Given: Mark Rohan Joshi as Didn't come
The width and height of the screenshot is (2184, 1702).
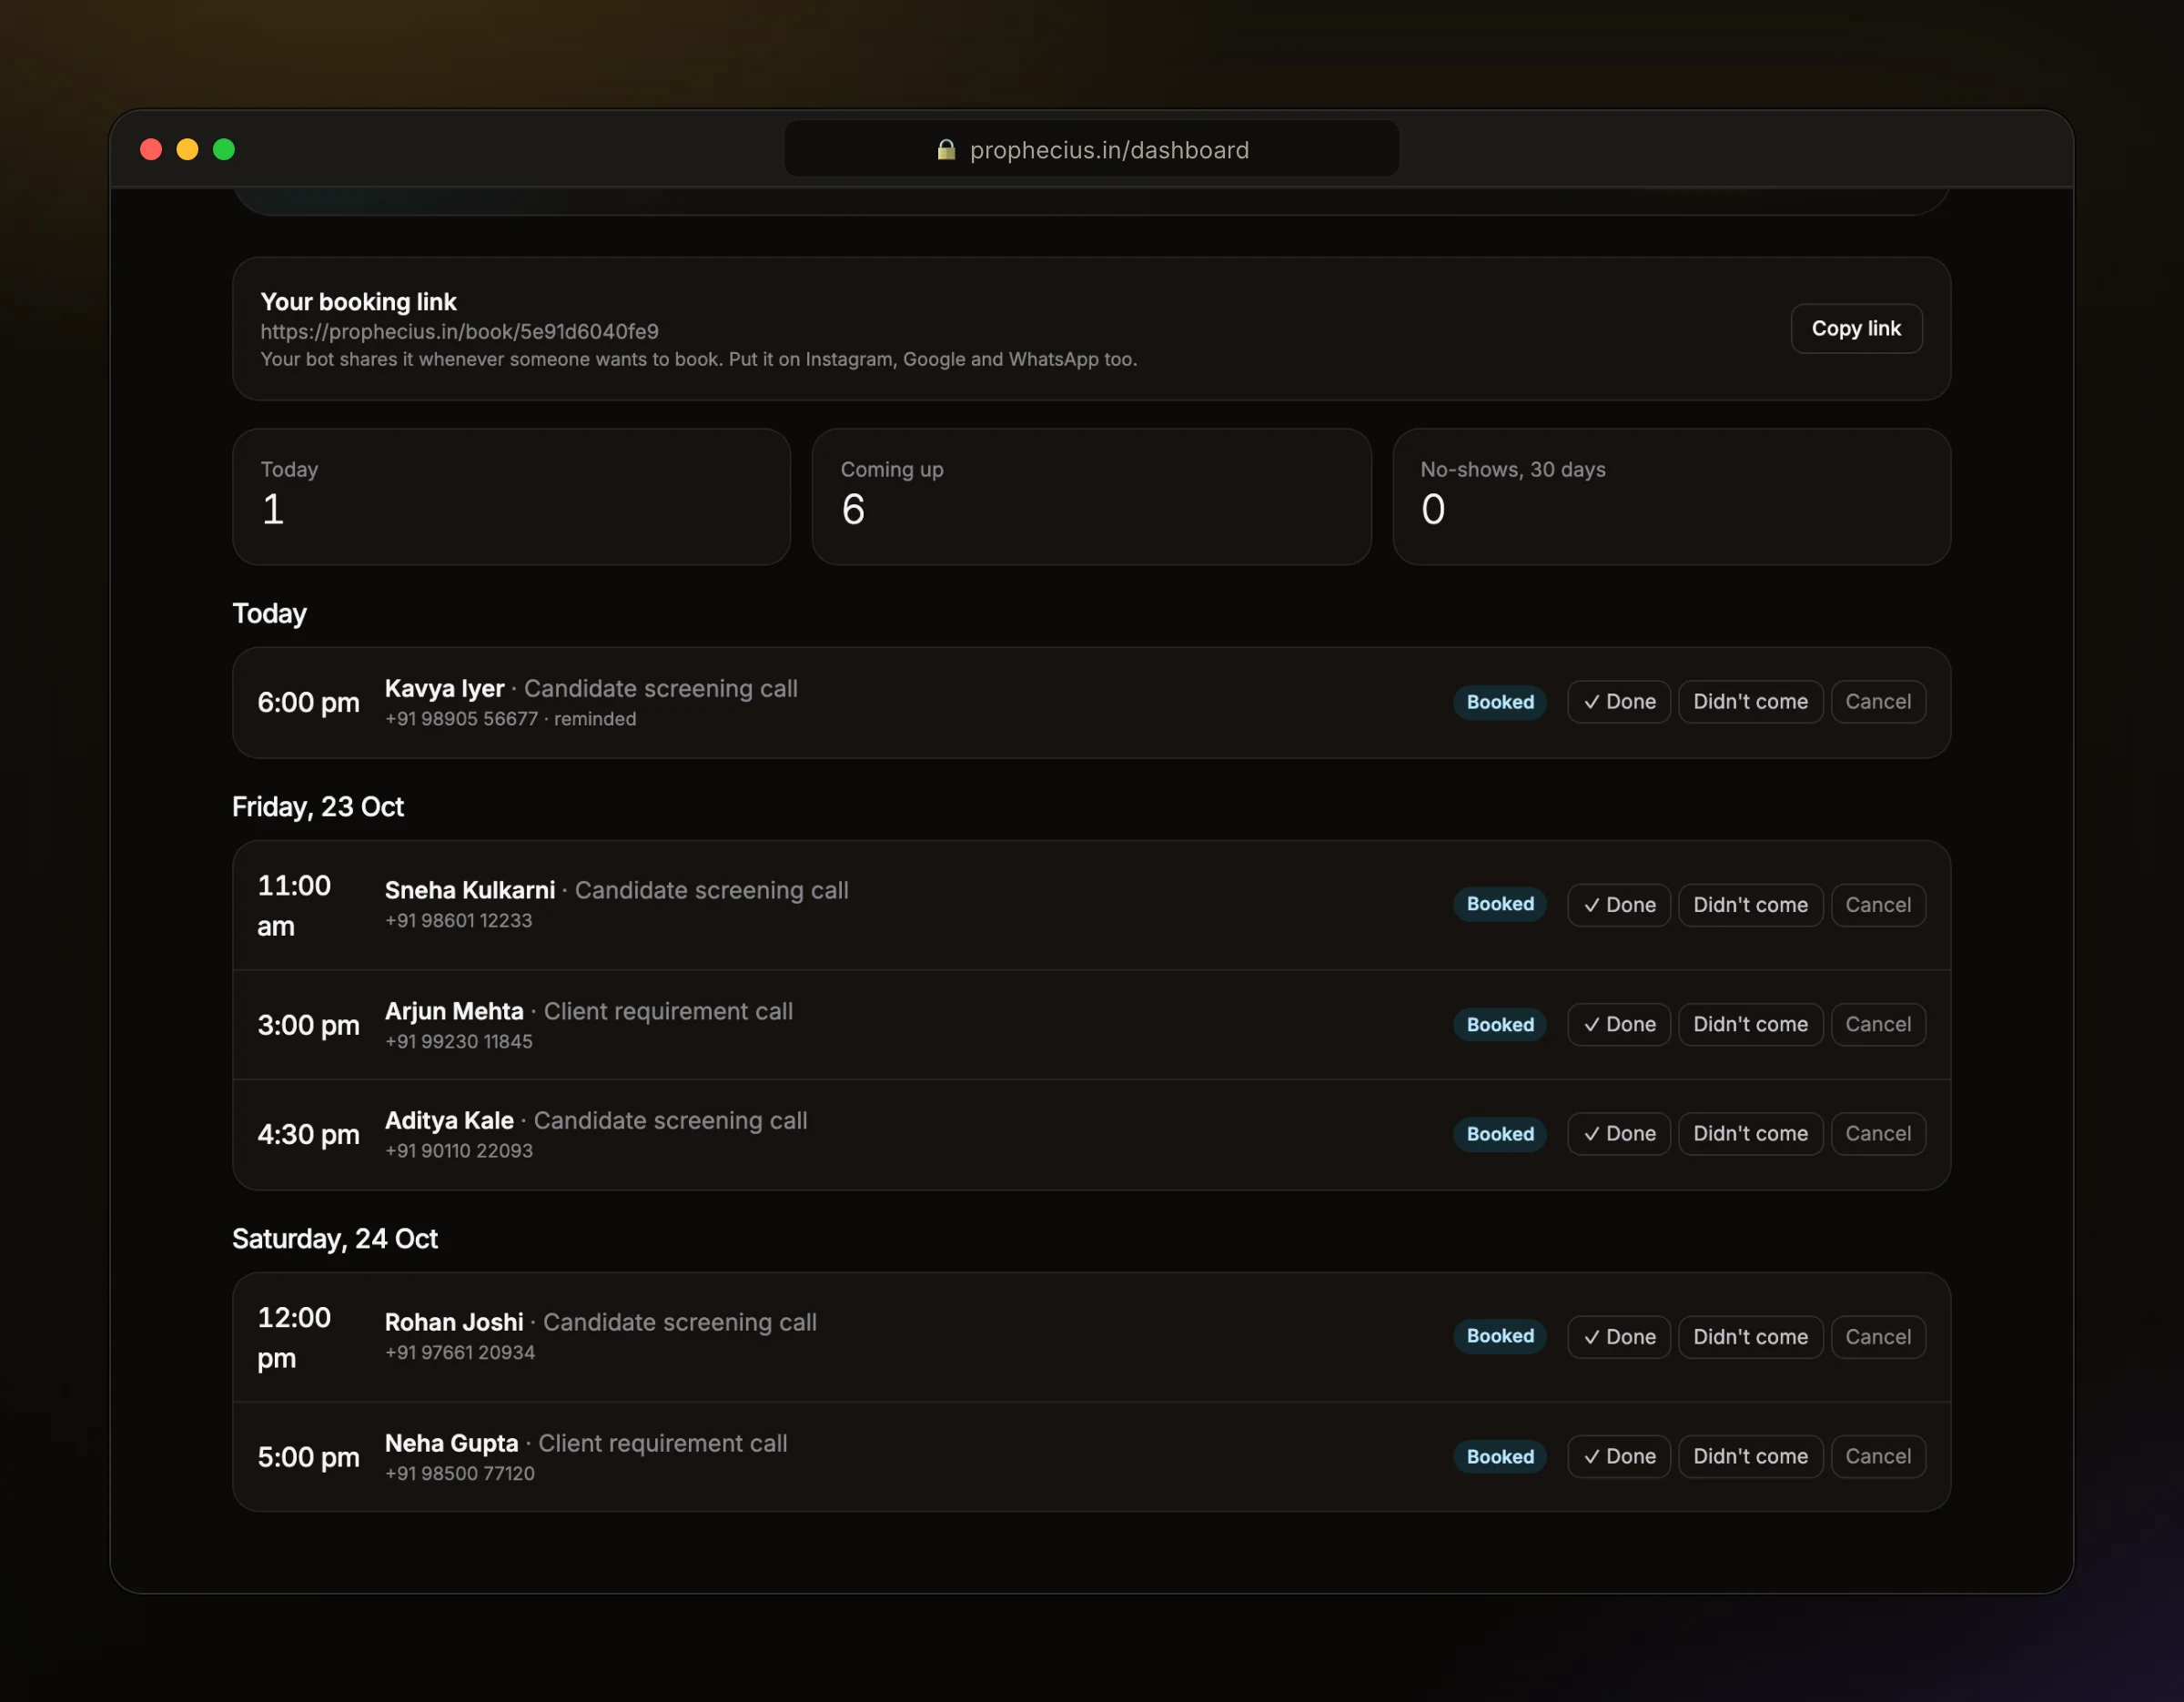Looking at the screenshot, I should pos(1750,1337).
